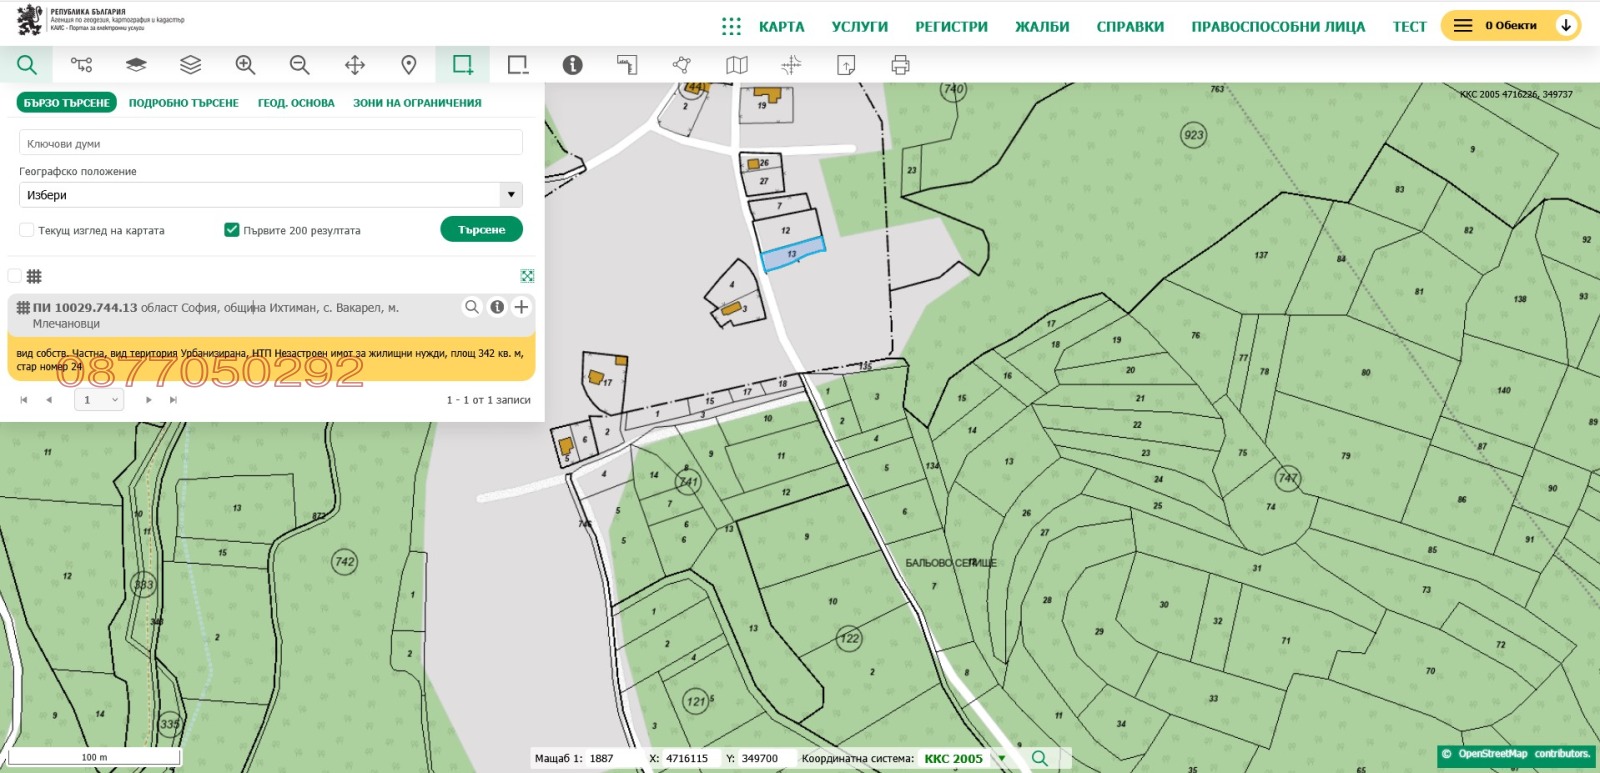Open the ККС 2005 coordinate system dropdown

pos(1000,759)
